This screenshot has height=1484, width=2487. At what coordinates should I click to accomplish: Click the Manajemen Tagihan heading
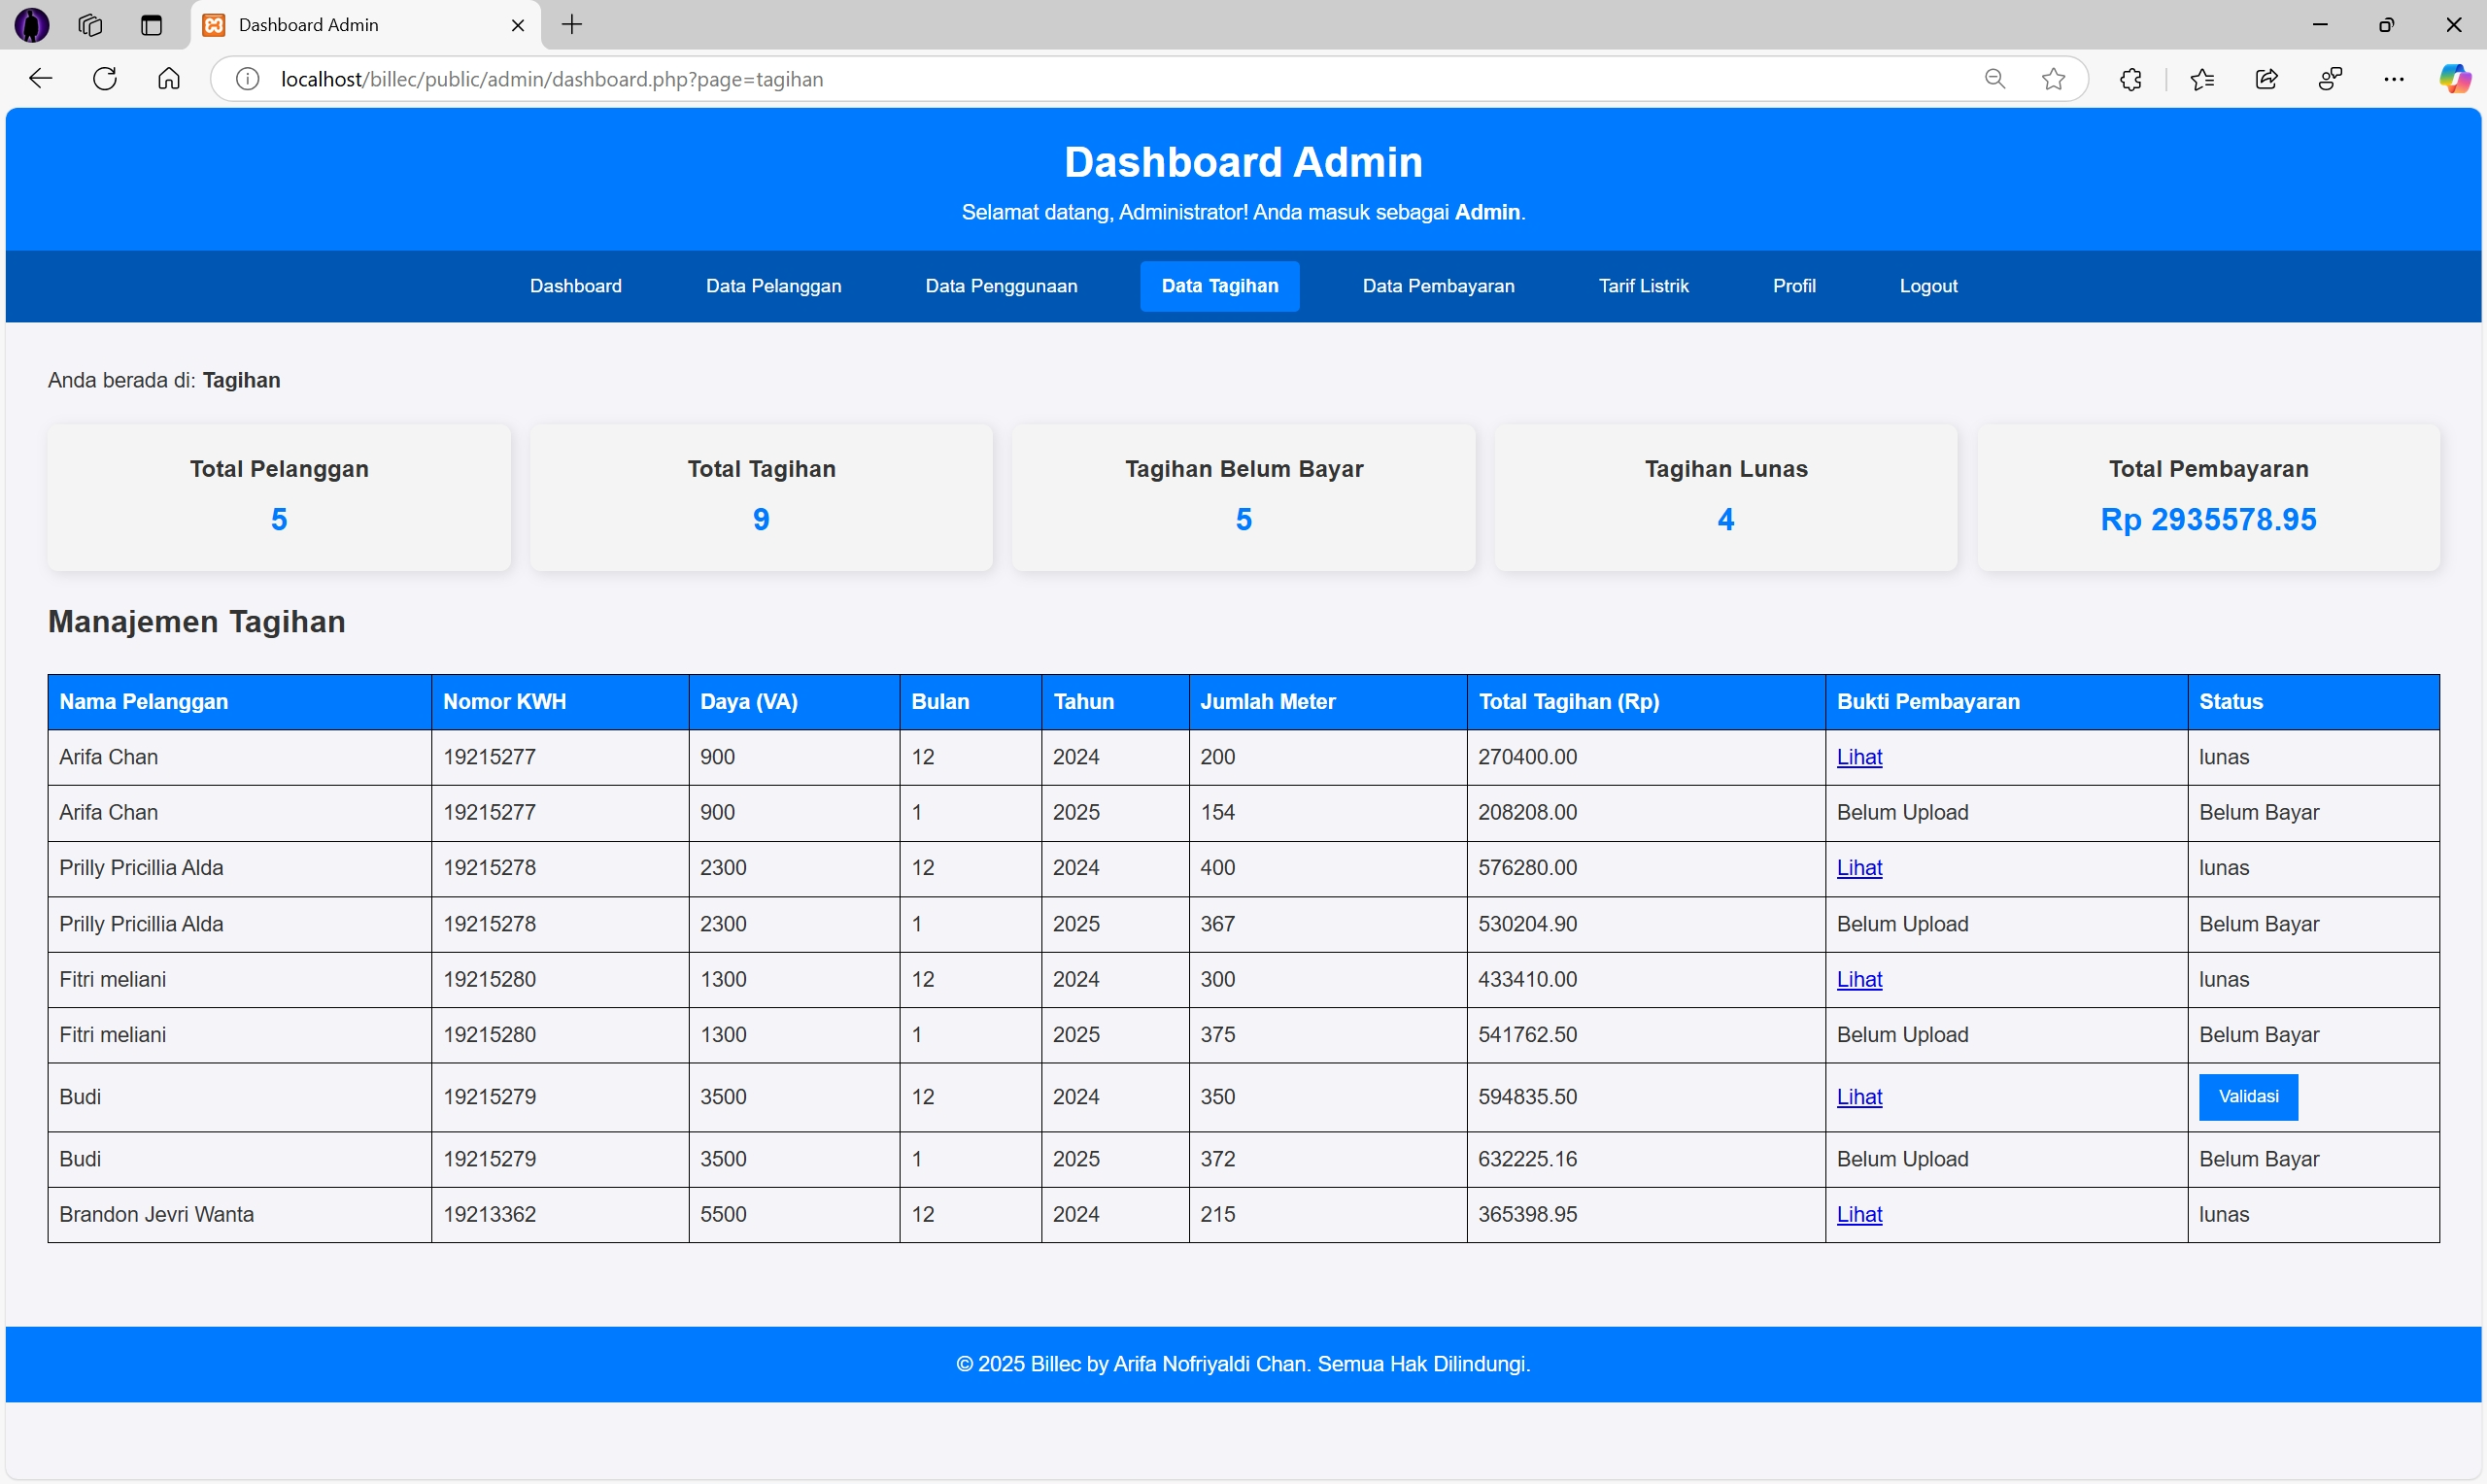pos(197,622)
